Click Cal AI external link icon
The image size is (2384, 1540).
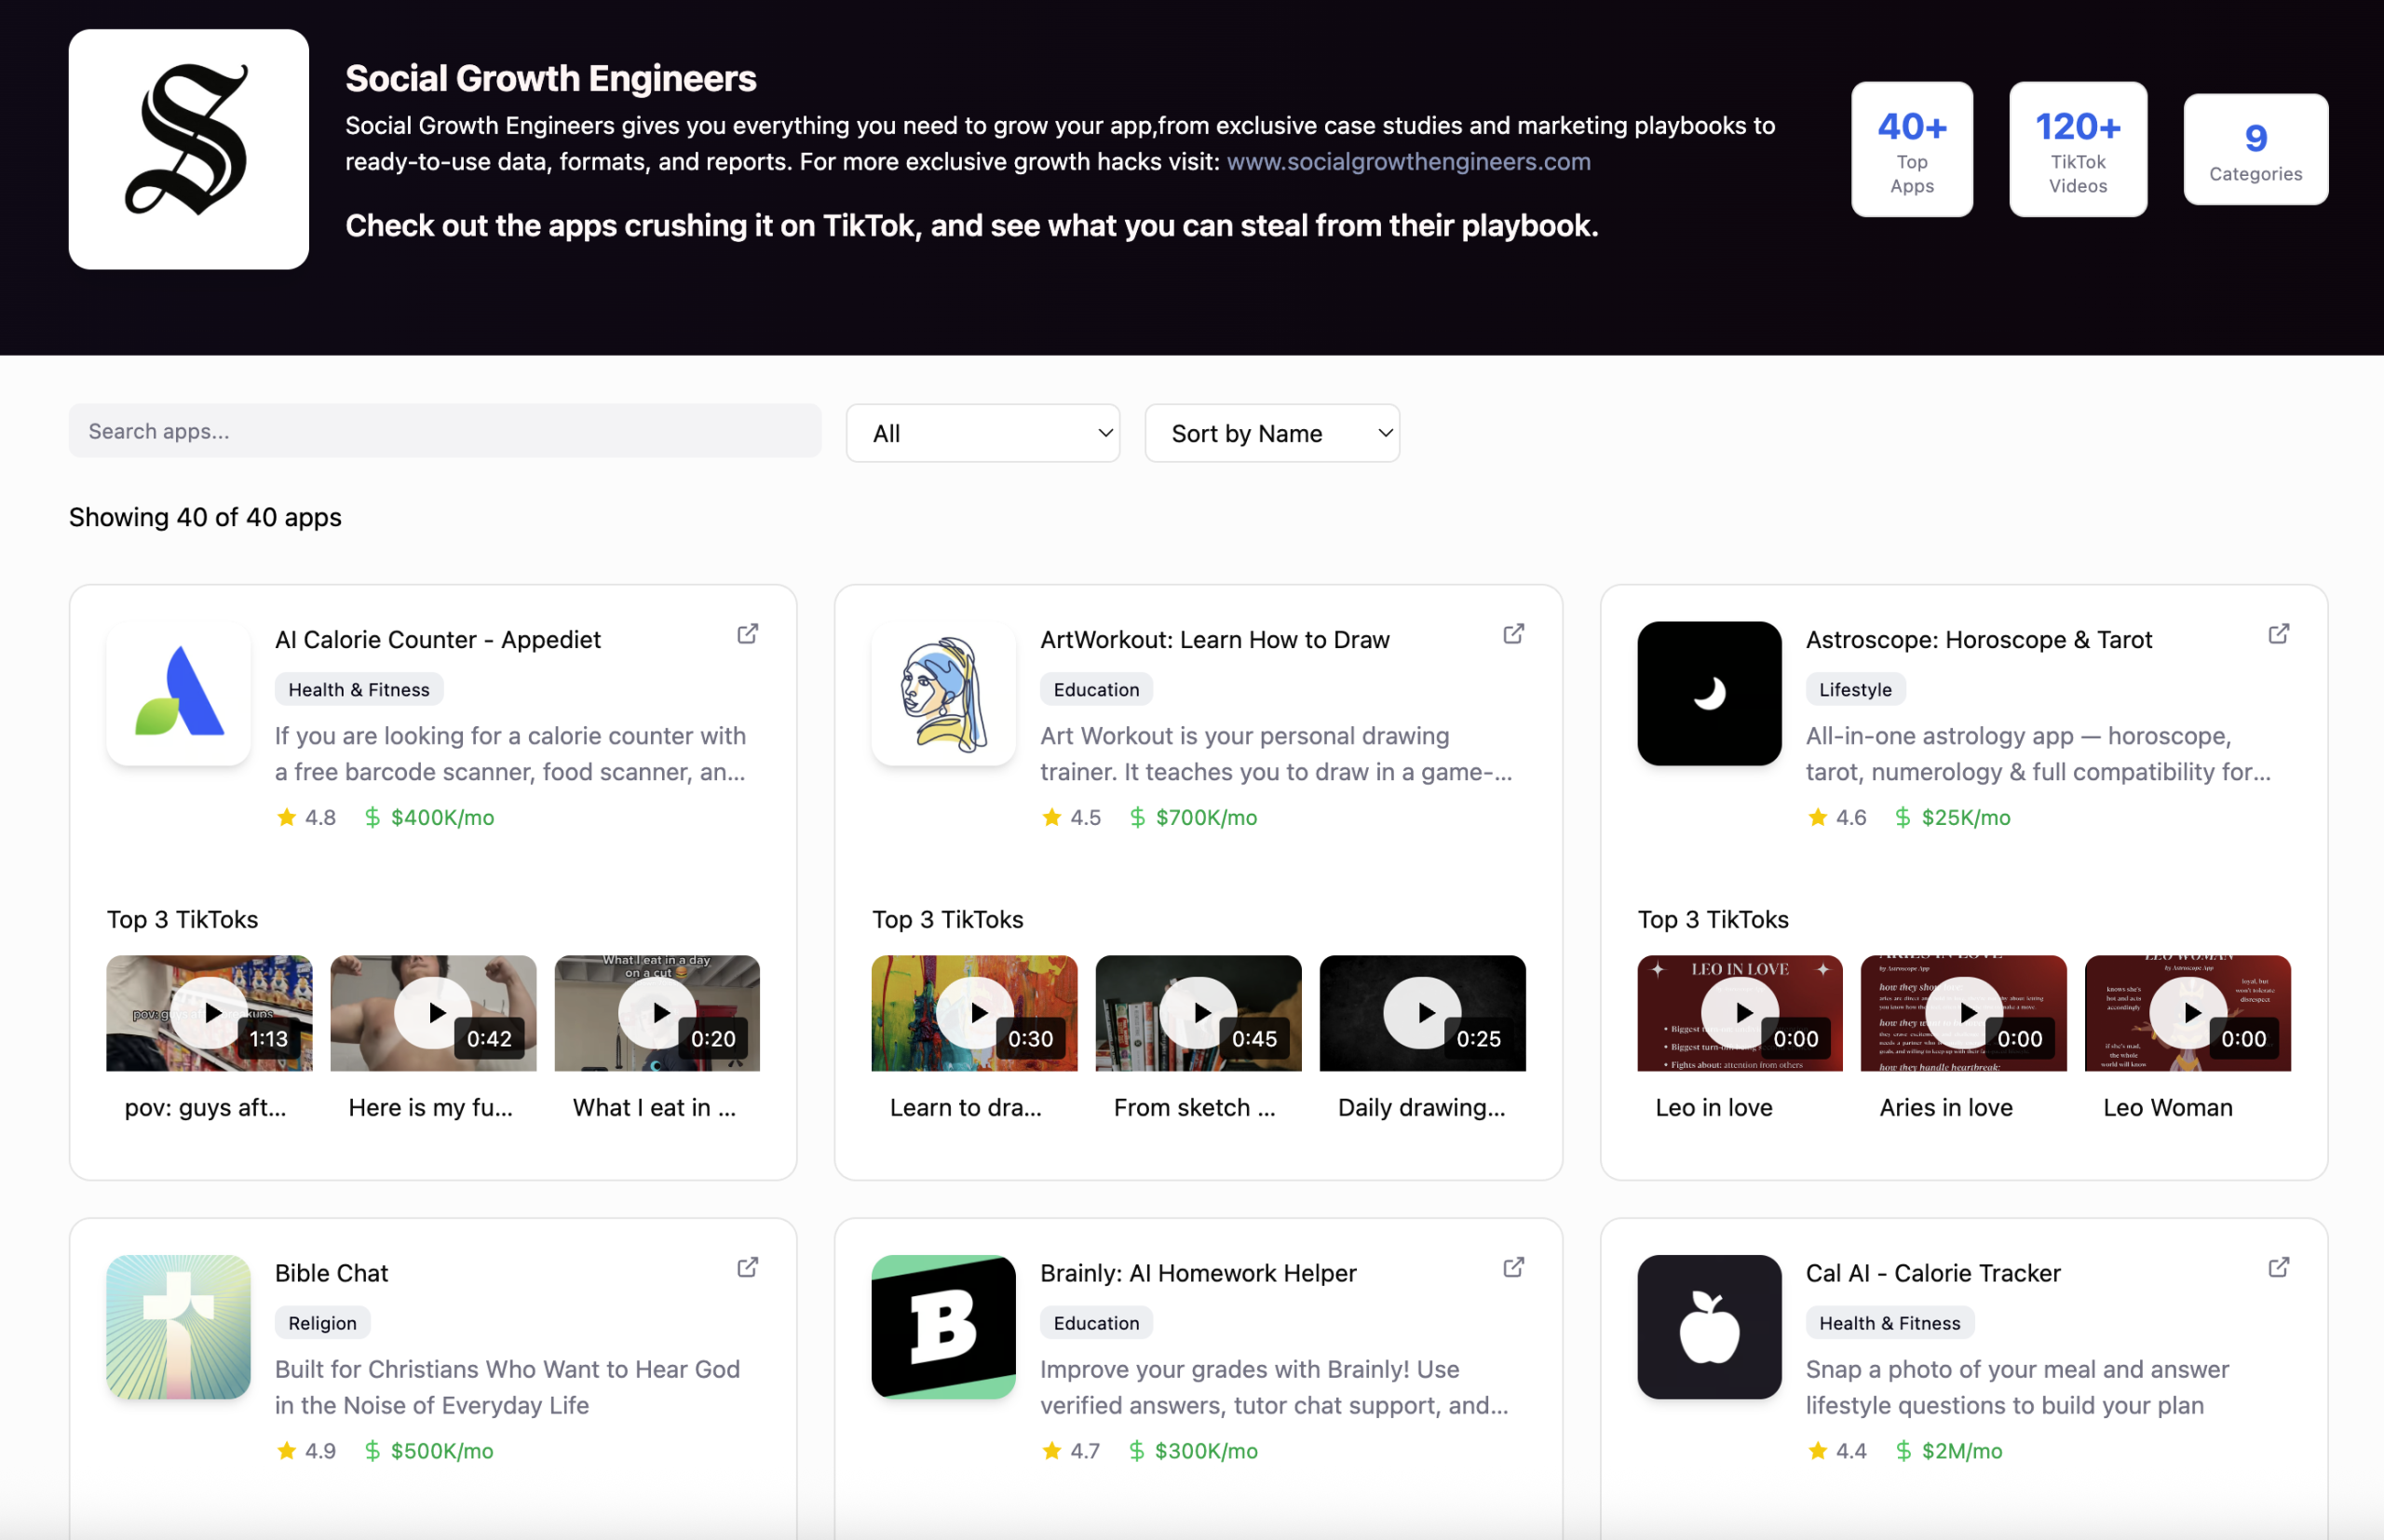coord(2278,1267)
